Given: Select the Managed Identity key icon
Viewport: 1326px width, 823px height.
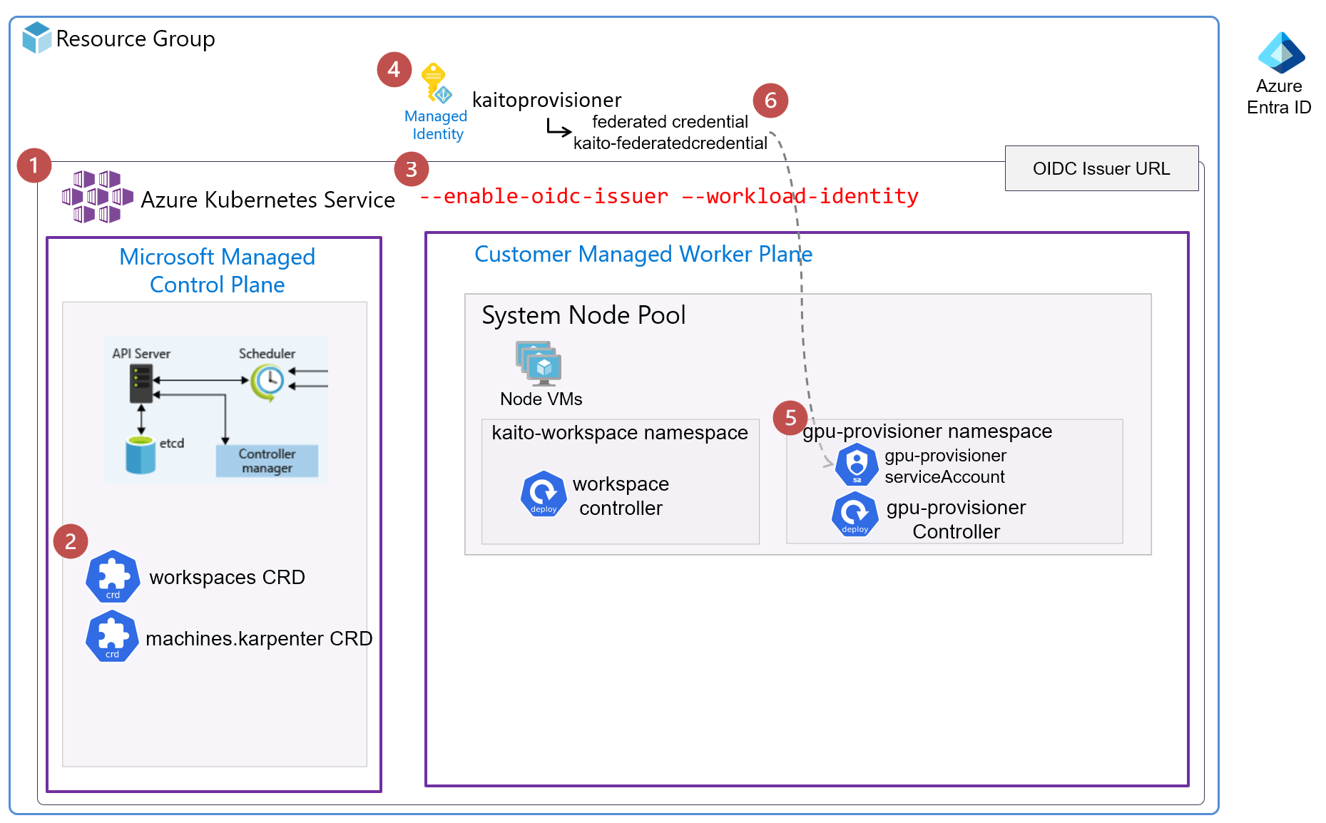Looking at the screenshot, I should (x=435, y=83).
